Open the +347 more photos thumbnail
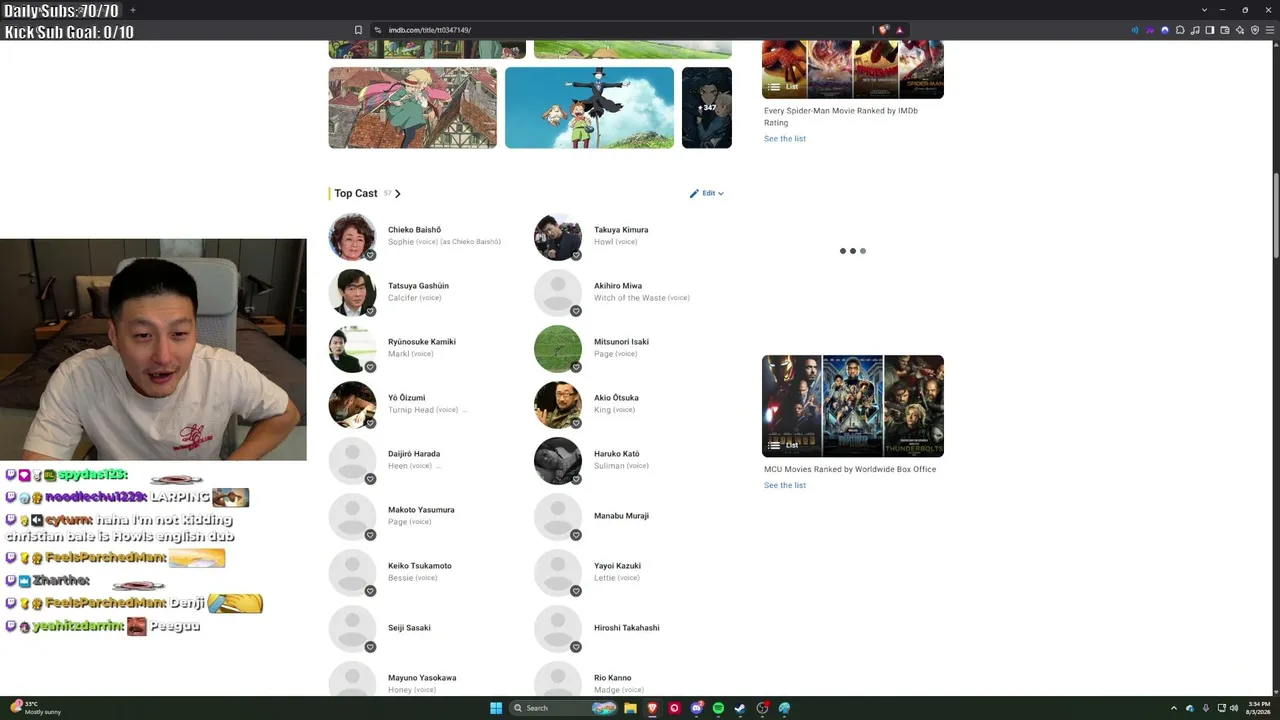The height and width of the screenshot is (720, 1280). pos(707,108)
